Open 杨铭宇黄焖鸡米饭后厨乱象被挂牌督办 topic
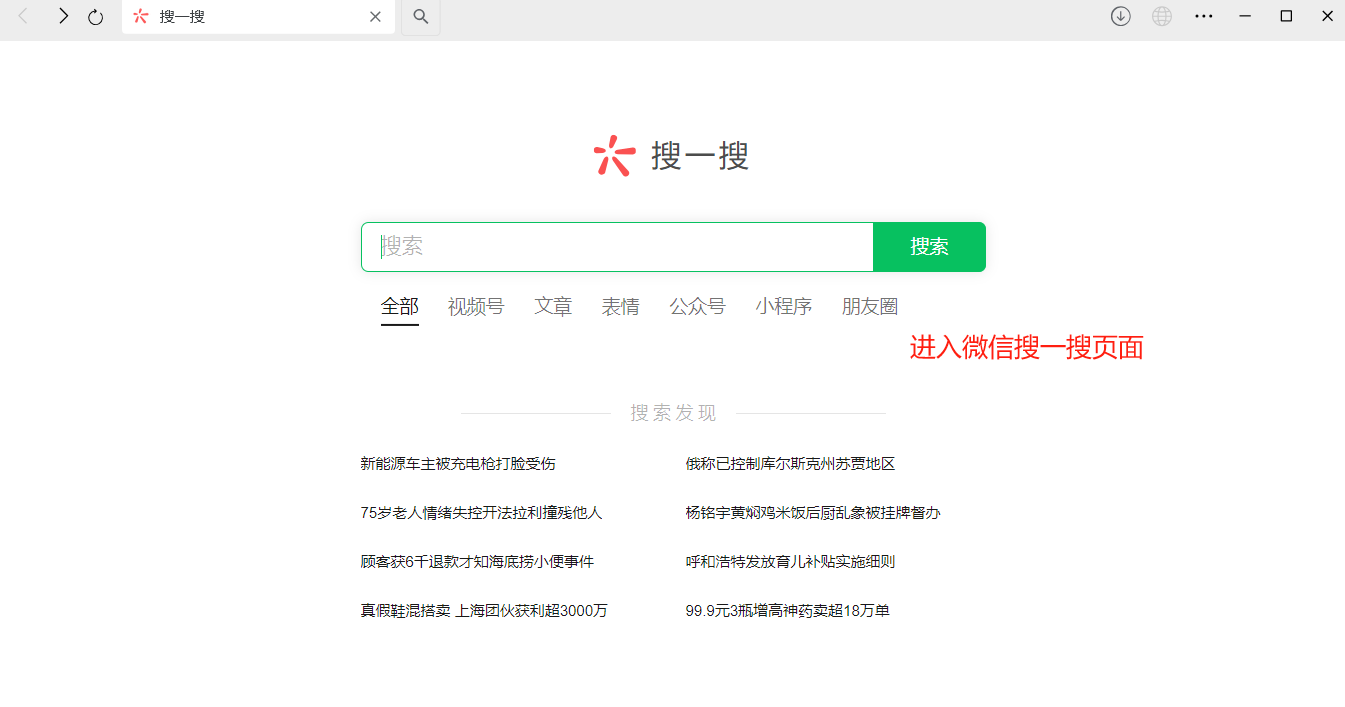 pyautogui.click(x=813, y=513)
